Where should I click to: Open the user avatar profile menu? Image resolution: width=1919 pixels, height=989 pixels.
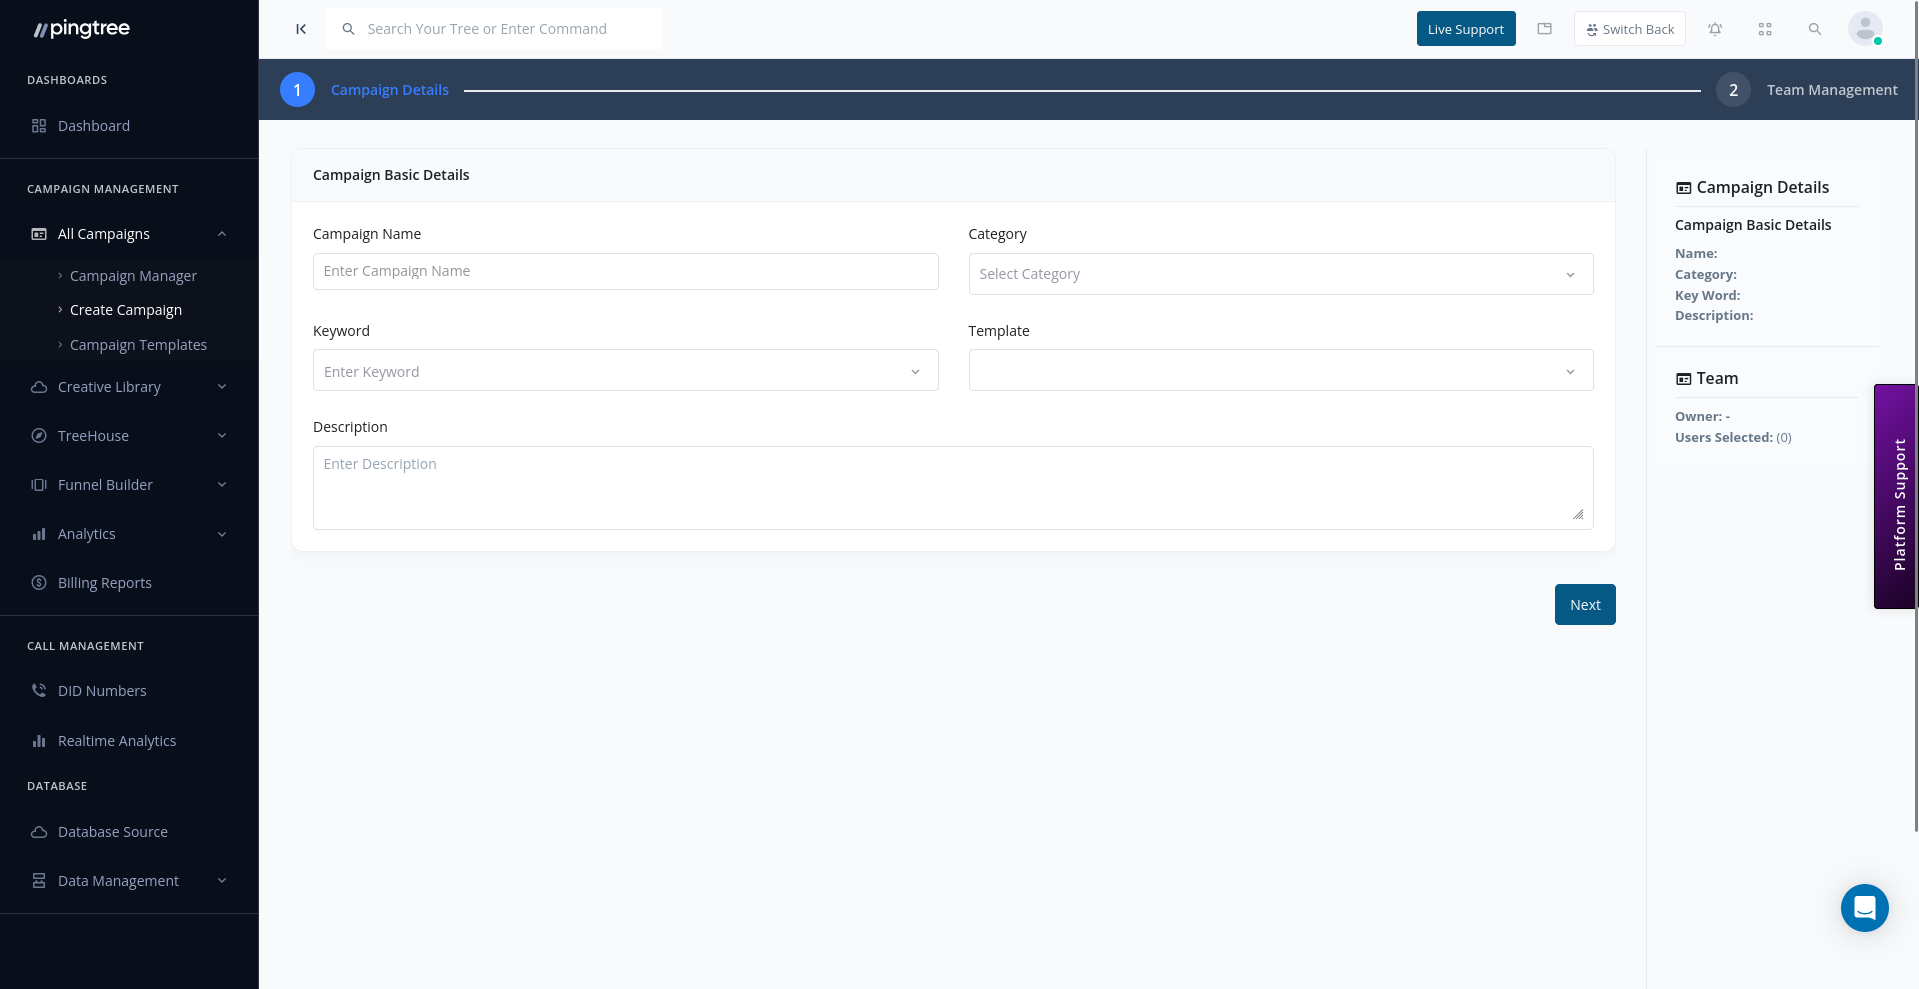[1865, 28]
